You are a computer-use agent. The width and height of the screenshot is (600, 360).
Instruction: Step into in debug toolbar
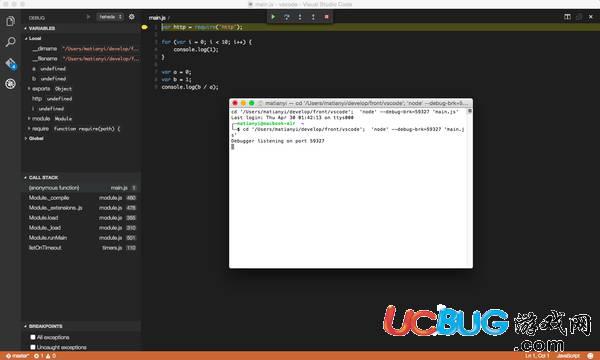click(300, 17)
